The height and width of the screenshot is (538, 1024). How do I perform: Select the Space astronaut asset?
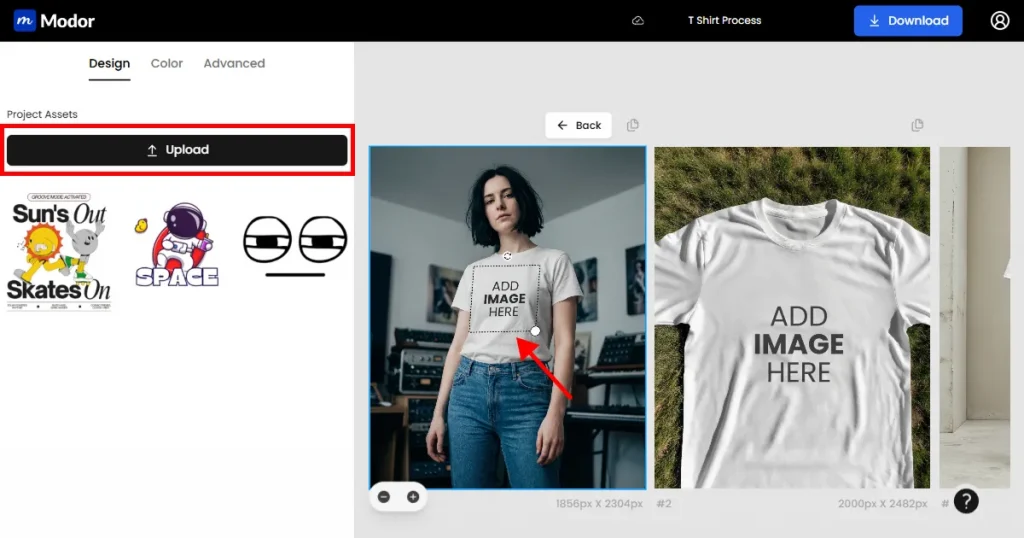176,245
